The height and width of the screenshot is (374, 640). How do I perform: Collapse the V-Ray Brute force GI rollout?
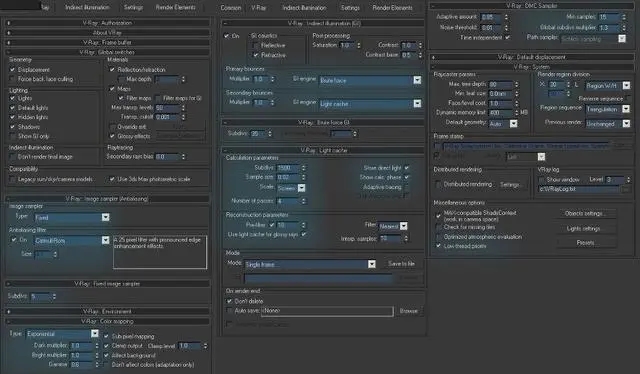324,122
